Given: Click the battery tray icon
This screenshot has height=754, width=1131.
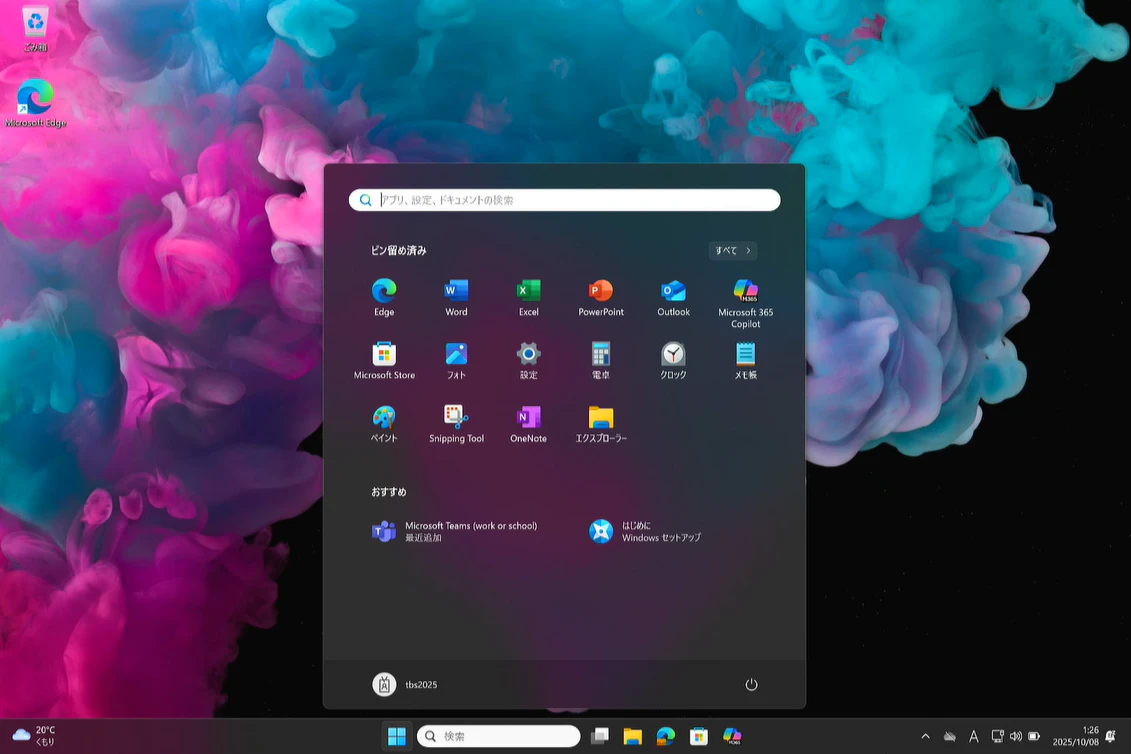Looking at the screenshot, I should point(1034,736).
